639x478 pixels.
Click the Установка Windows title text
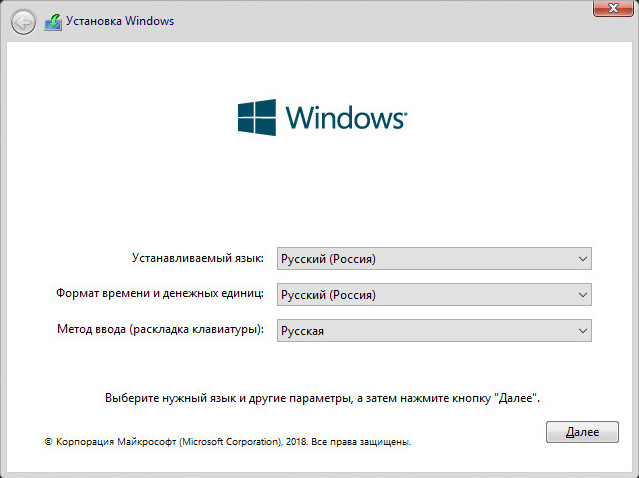(120, 21)
